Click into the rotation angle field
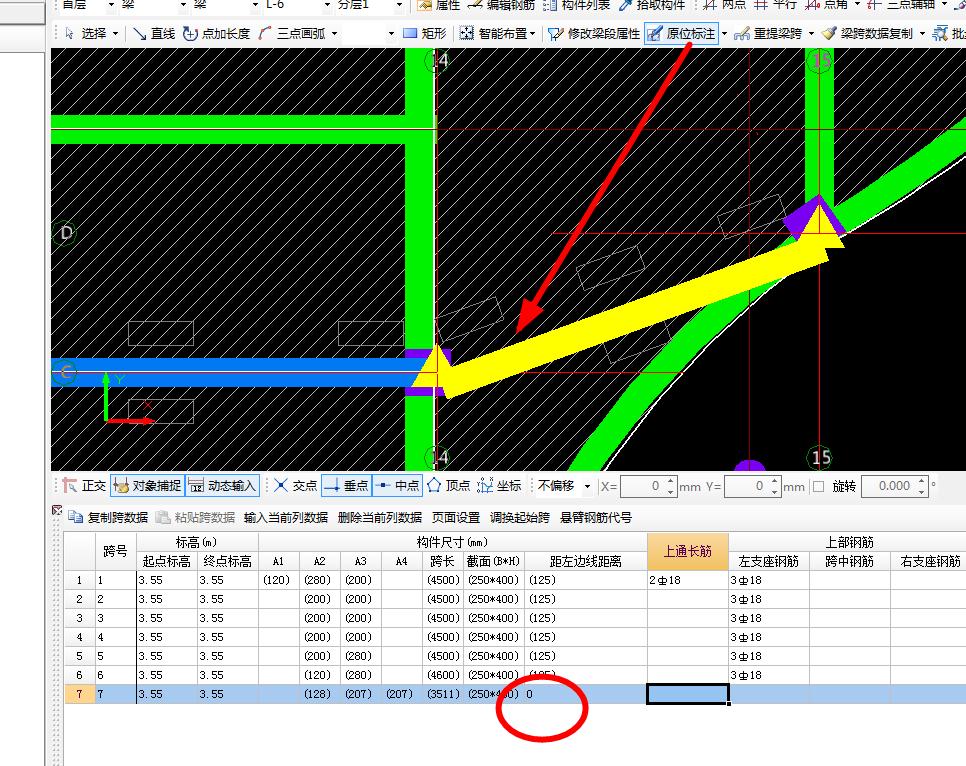This screenshot has width=966, height=766. (x=889, y=486)
